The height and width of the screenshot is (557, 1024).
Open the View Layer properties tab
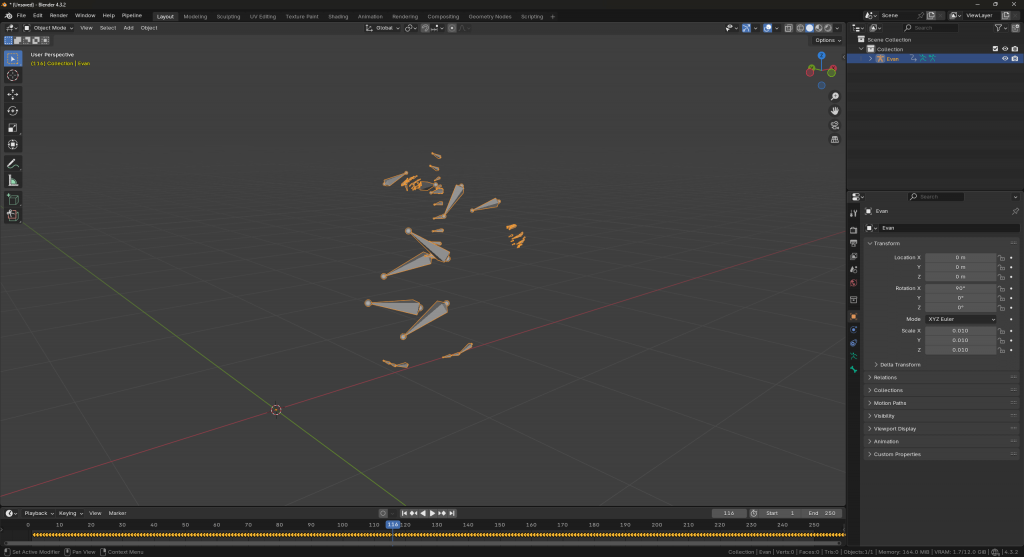854,257
